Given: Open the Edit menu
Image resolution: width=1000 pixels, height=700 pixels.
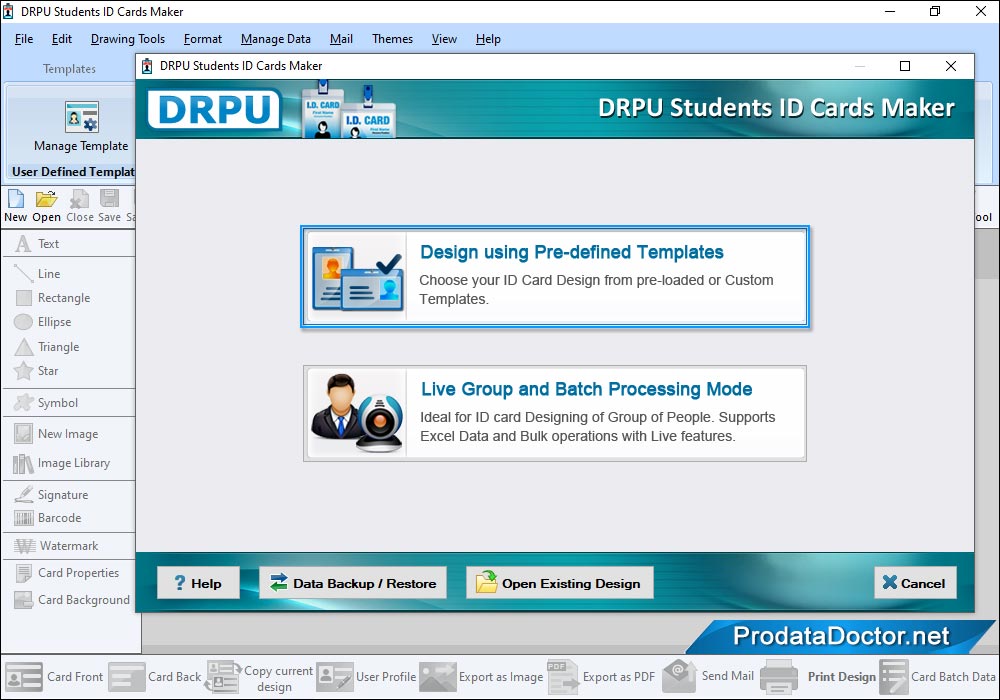Looking at the screenshot, I should (x=61, y=39).
